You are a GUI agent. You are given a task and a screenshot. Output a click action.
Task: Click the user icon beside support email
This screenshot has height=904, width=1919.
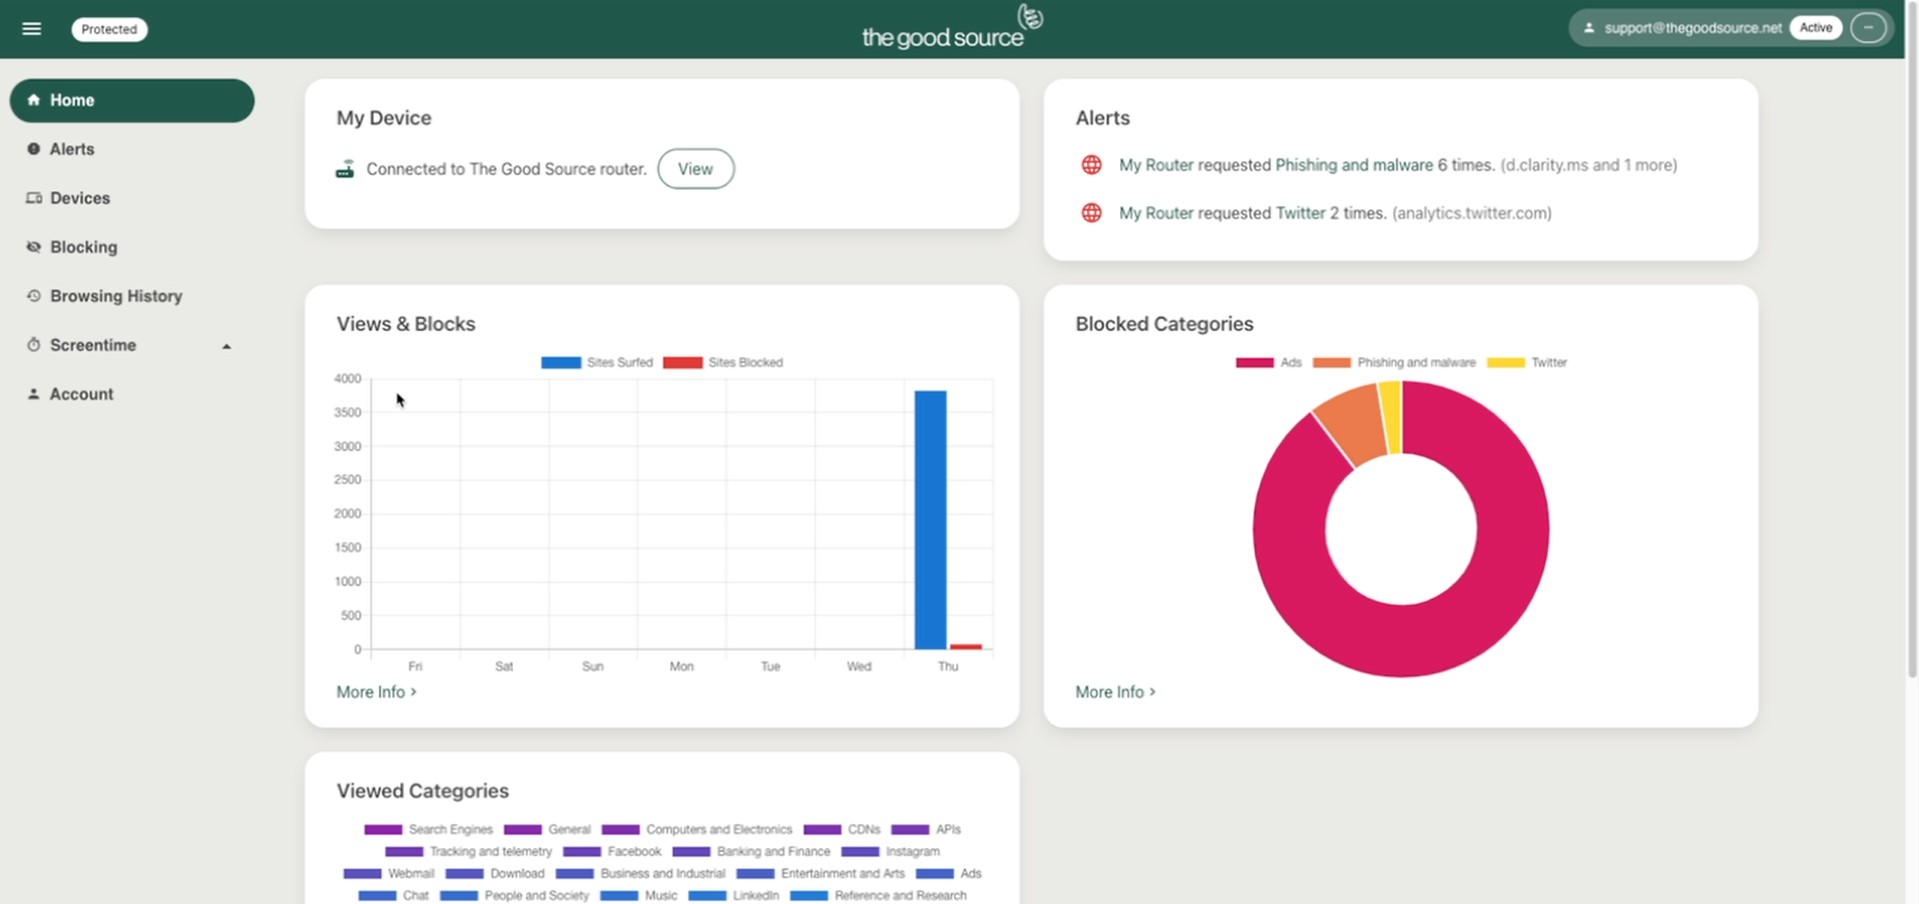[1589, 28]
